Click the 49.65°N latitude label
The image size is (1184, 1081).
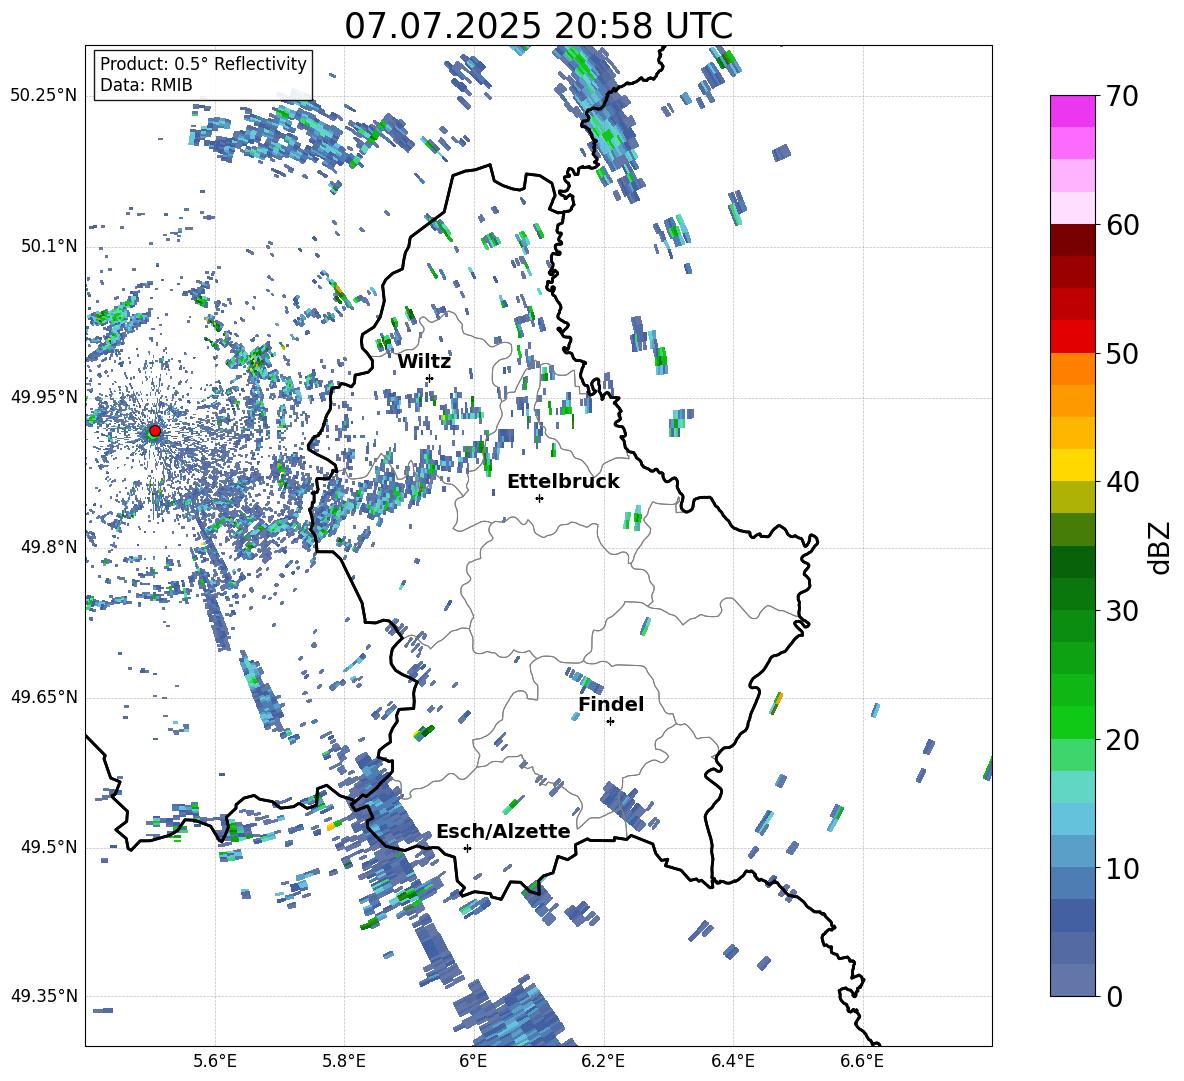click(44, 697)
